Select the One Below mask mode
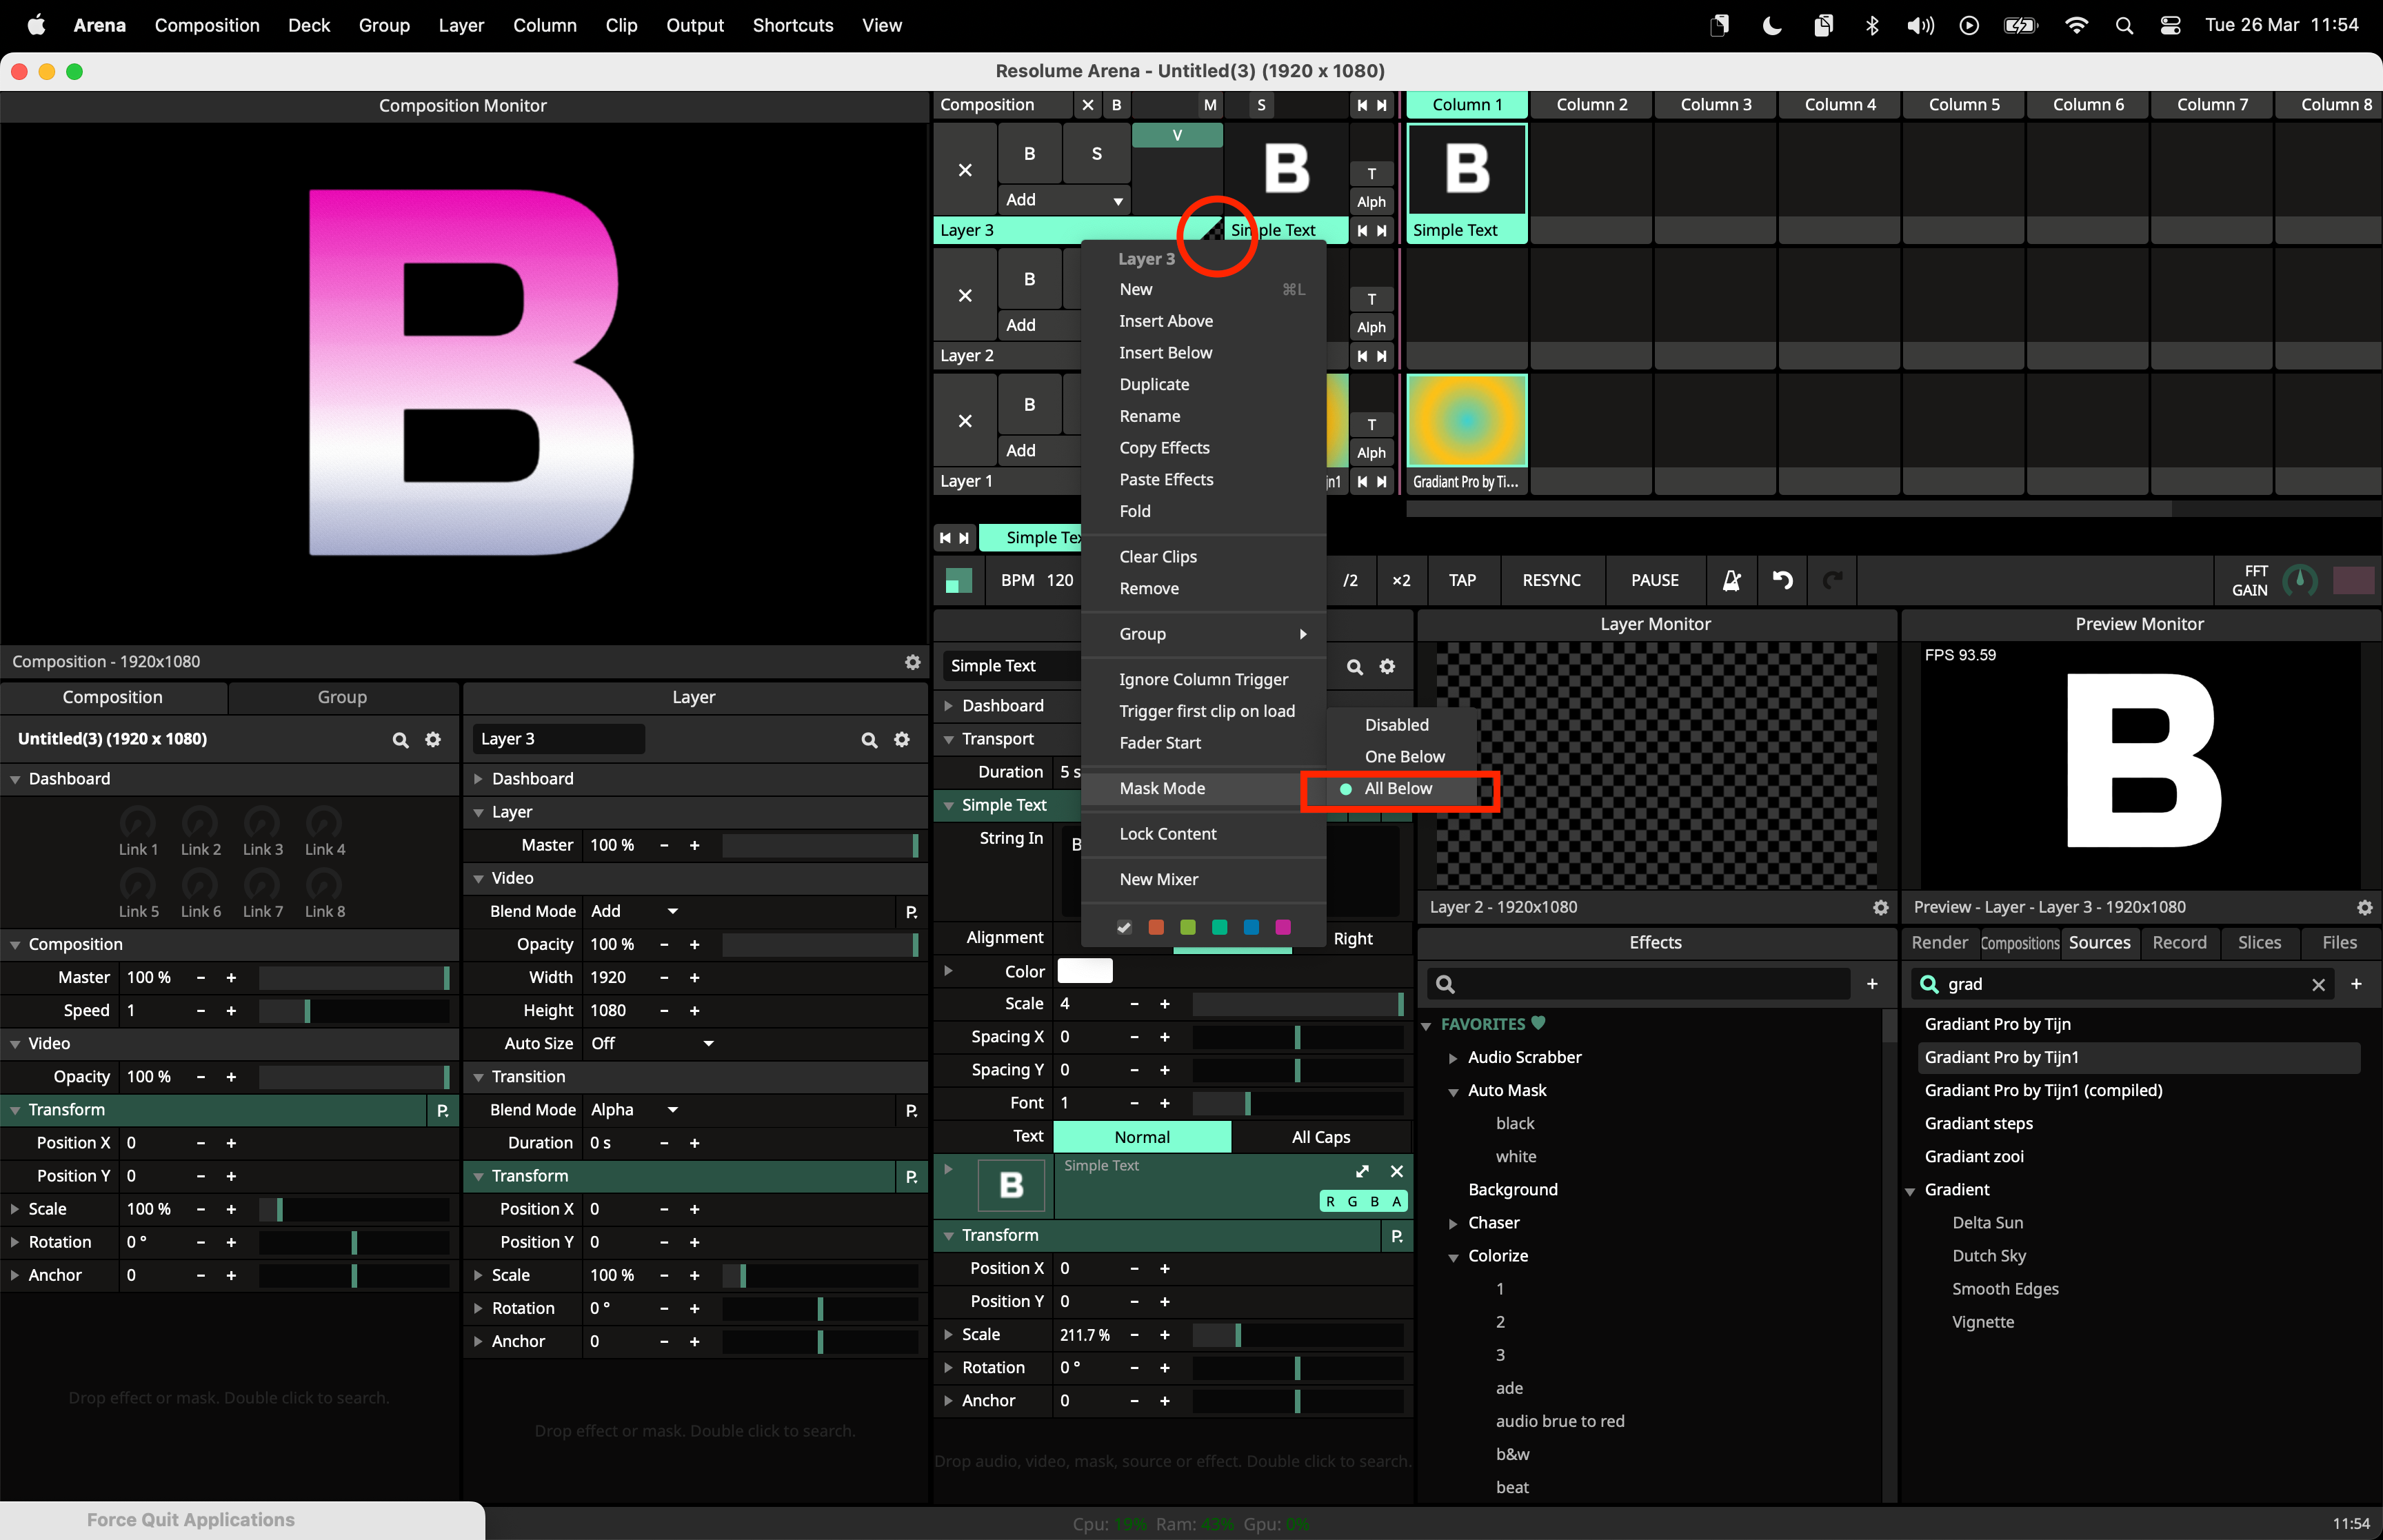Viewport: 2383px width, 1540px height. click(1404, 757)
